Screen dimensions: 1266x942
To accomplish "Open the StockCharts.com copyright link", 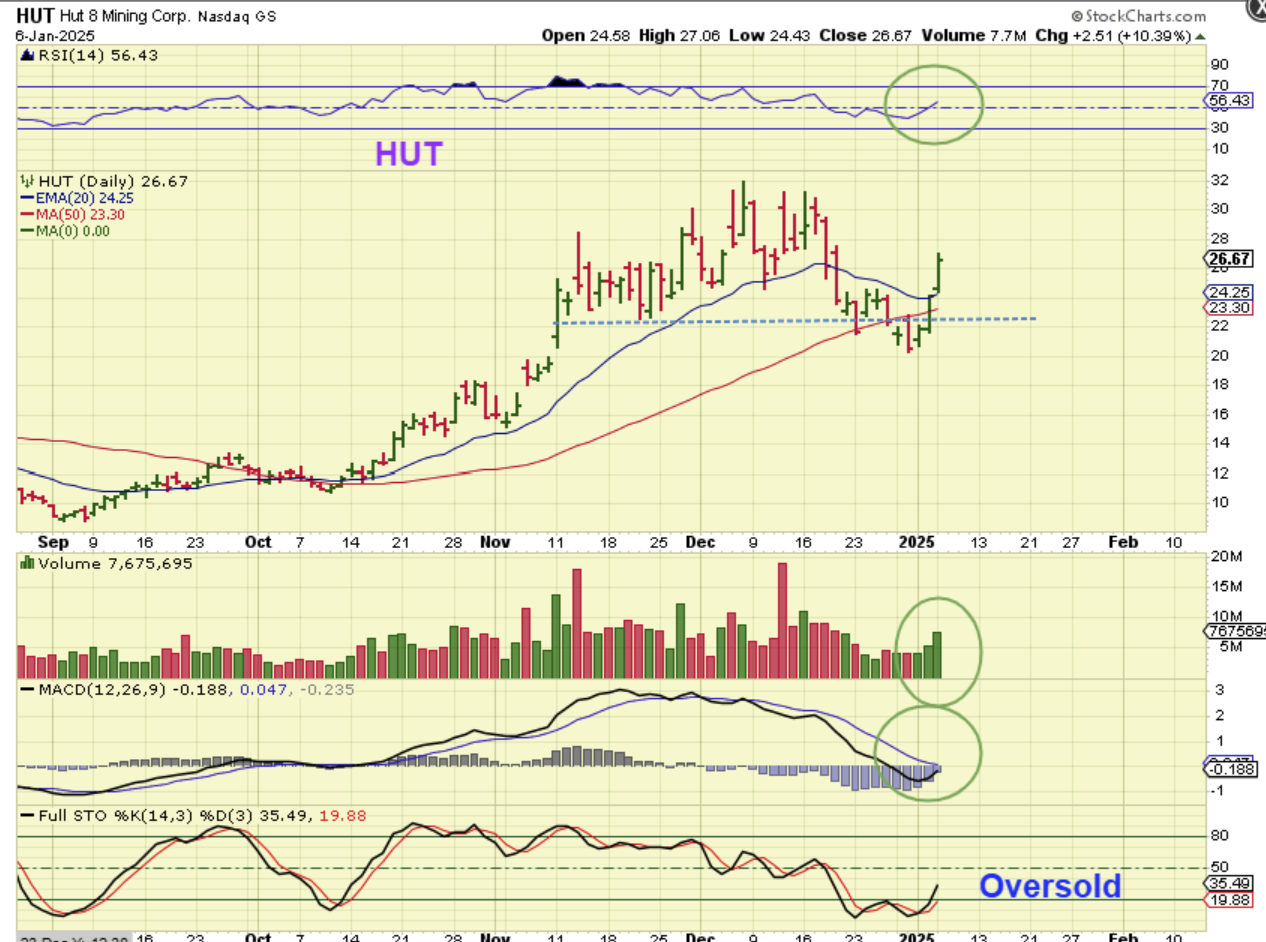I will click(x=1137, y=17).
